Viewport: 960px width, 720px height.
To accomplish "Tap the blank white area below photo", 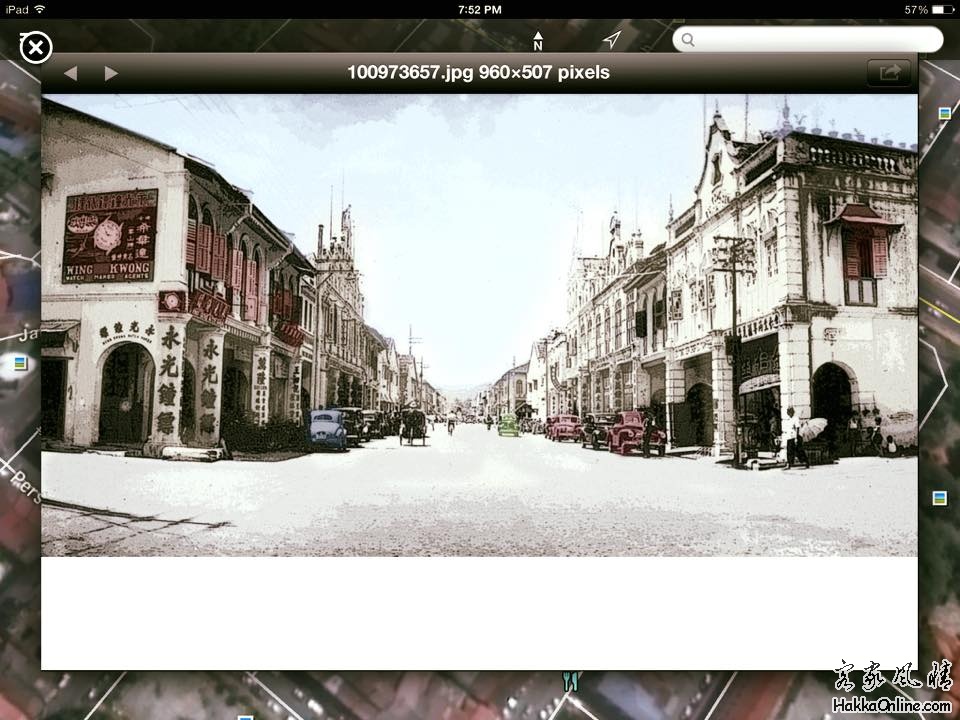I will pyautogui.click(x=479, y=612).
